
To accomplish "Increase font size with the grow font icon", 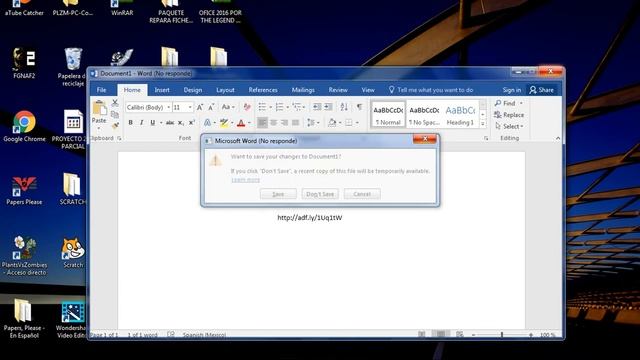I will coord(200,107).
